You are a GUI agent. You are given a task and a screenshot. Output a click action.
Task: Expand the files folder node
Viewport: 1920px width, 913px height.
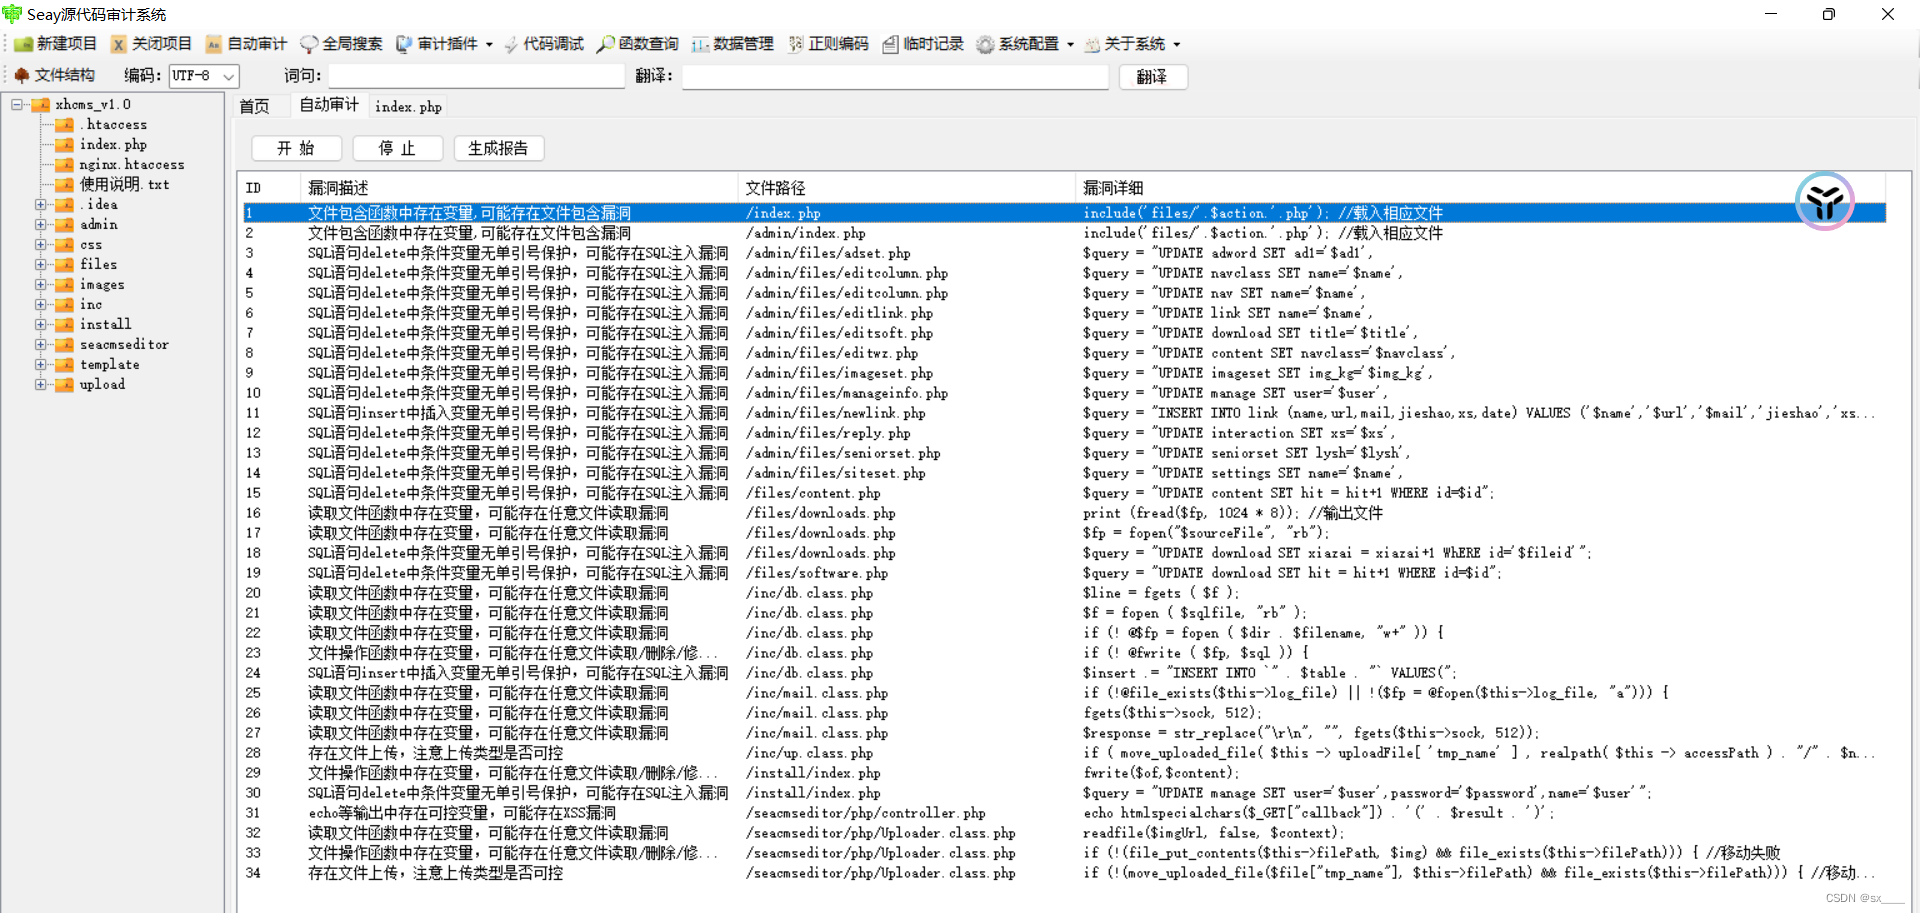tap(41, 264)
